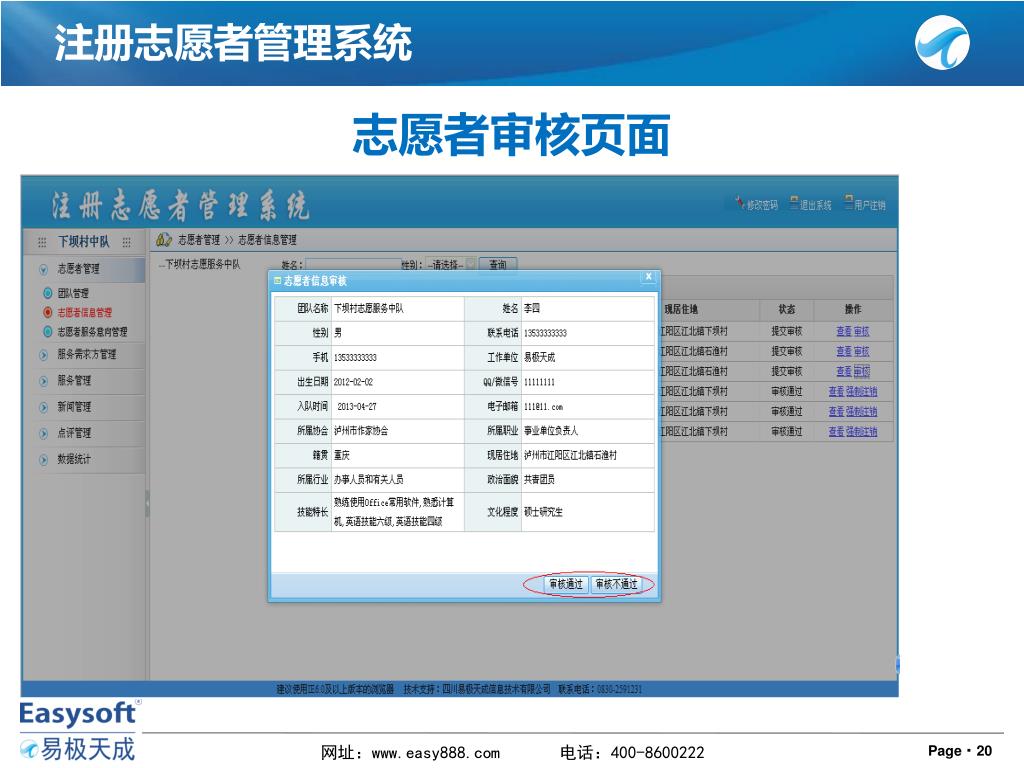The image size is (1024, 768).
Task: Open the 数据统计 menu section
Action: click(44, 459)
